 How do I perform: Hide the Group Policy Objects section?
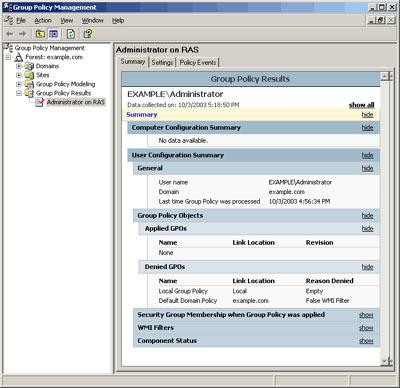coord(367,216)
